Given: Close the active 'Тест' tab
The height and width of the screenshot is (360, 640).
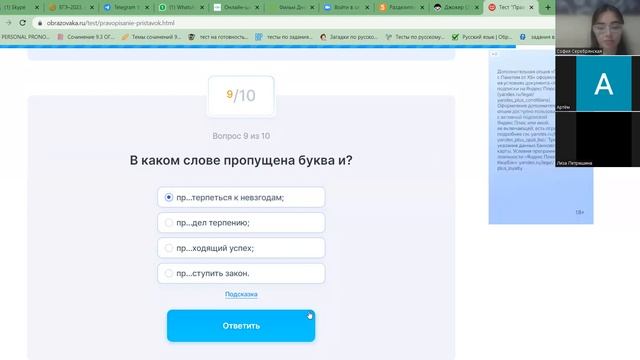Looking at the screenshot, I should (x=531, y=7).
